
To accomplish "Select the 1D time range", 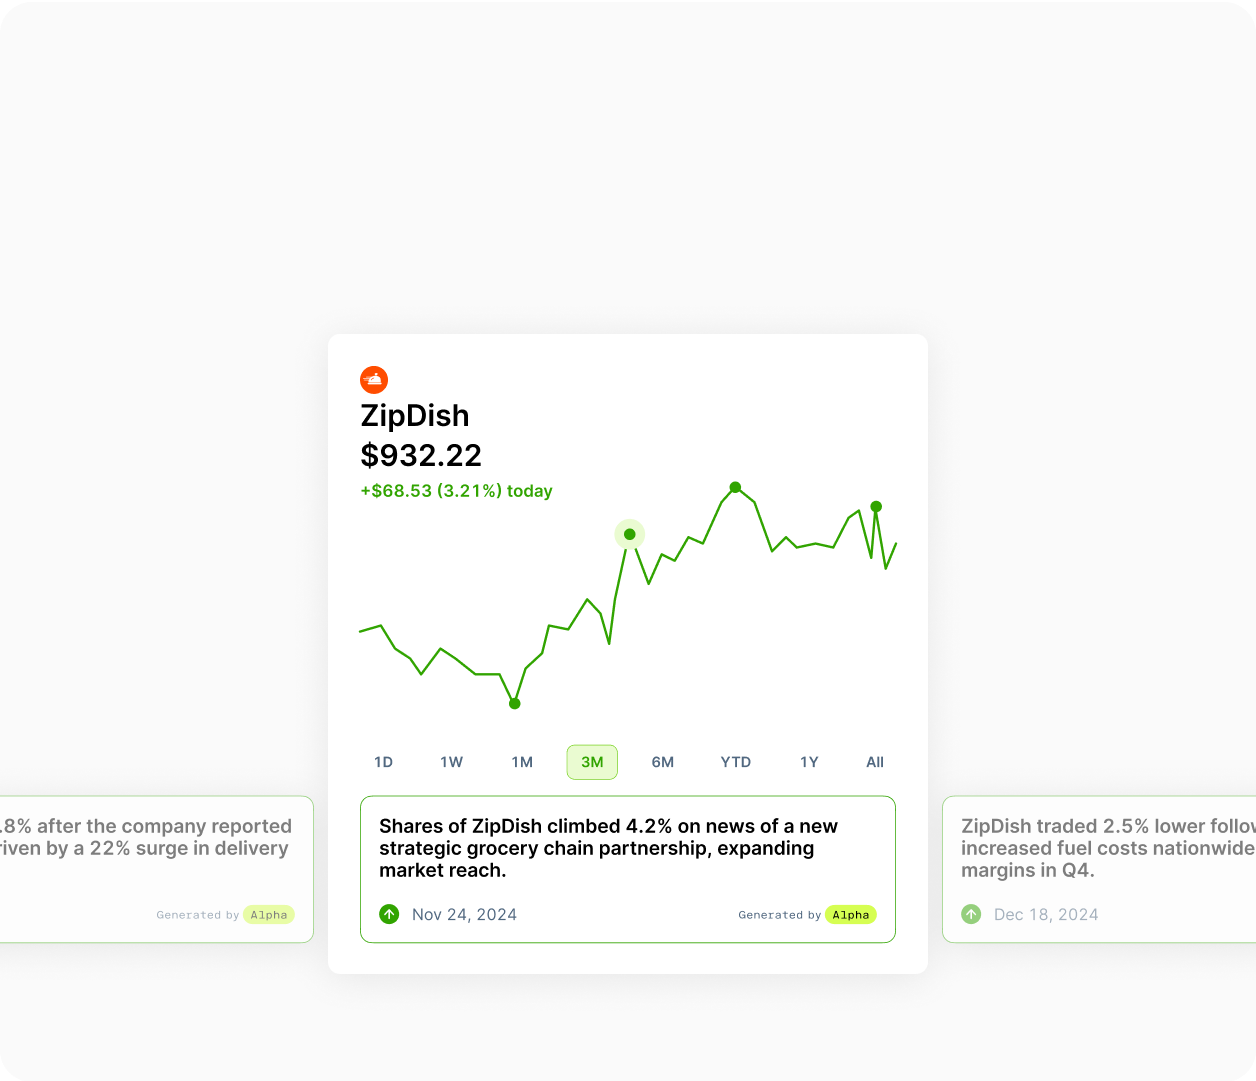I will click(x=383, y=762).
